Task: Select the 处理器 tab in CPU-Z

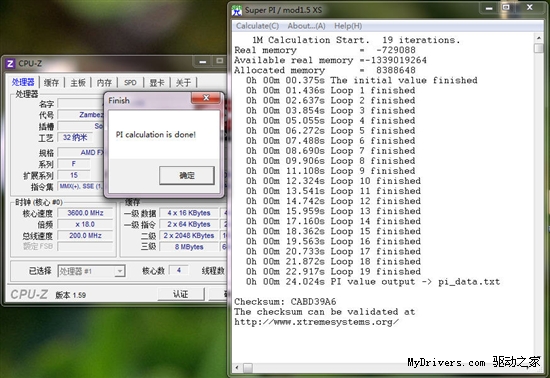Action: click(23, 82)
